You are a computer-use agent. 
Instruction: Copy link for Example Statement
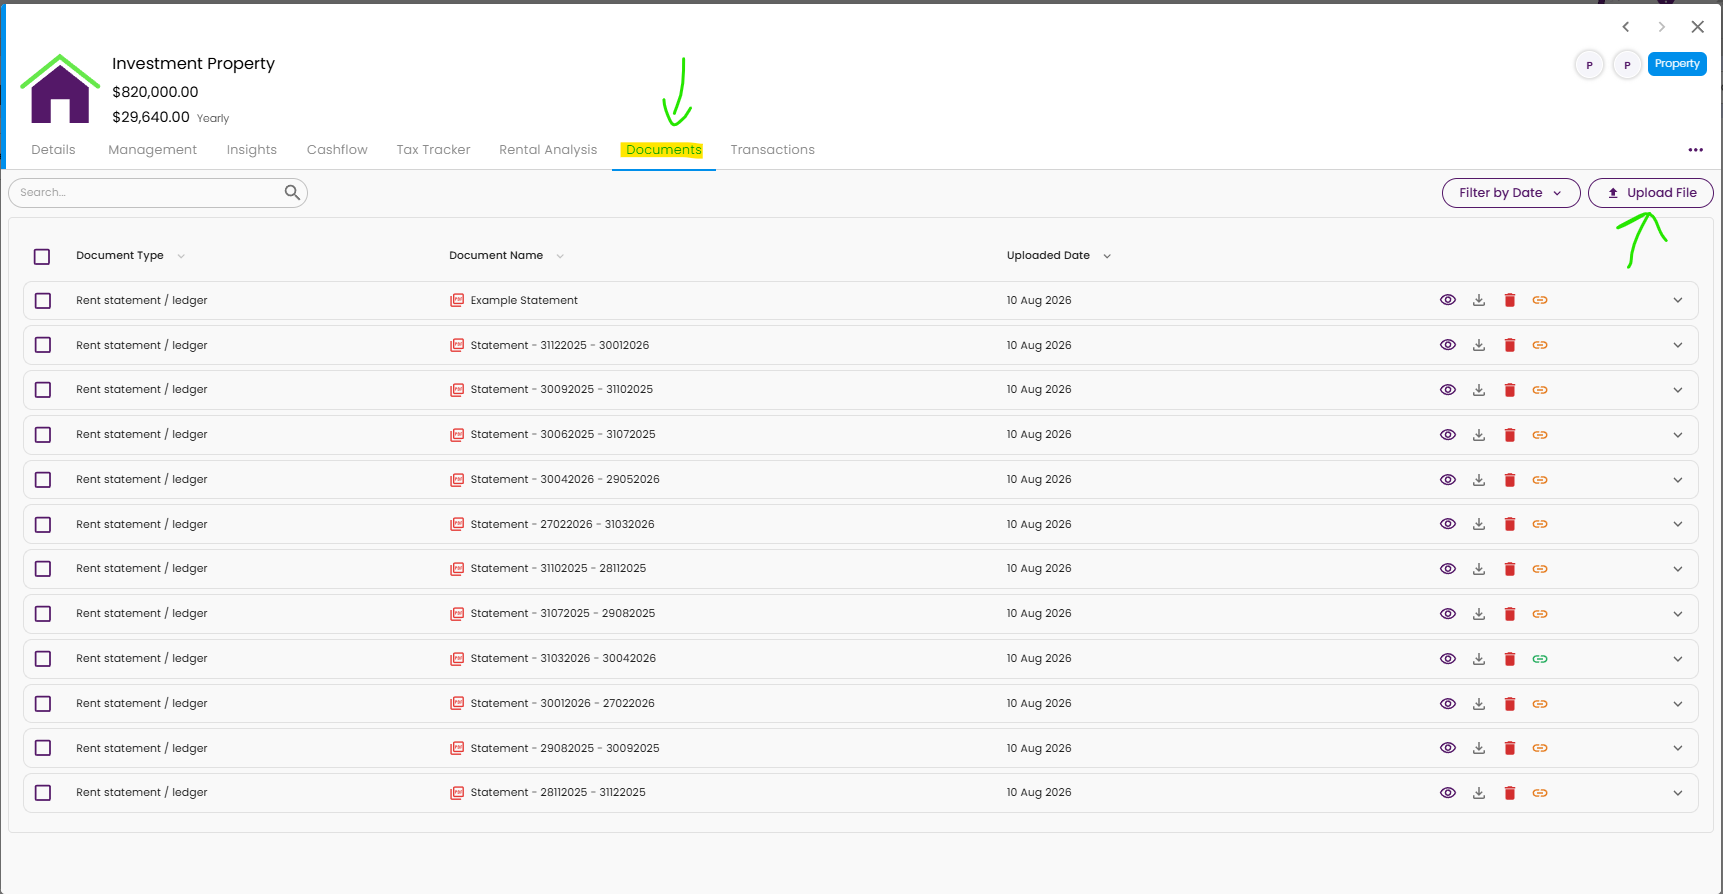(1540, 300)
